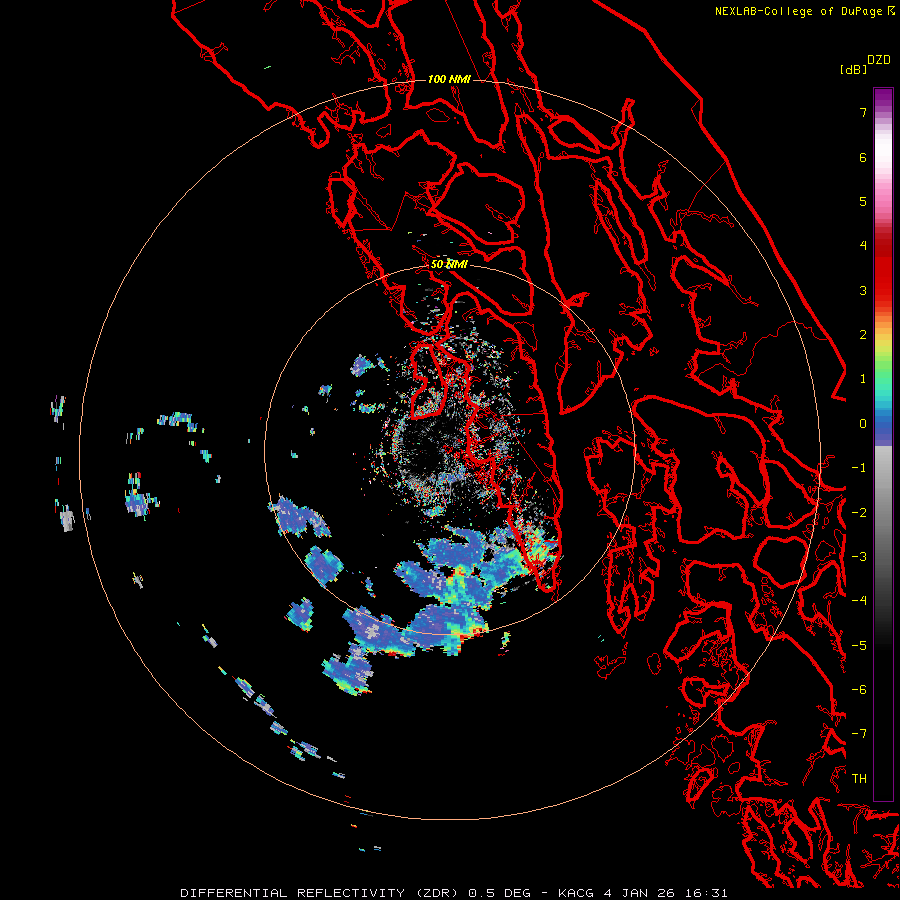Select the 0 tick label on color scale
Viewport: 900px width, 900px height.
863,424
